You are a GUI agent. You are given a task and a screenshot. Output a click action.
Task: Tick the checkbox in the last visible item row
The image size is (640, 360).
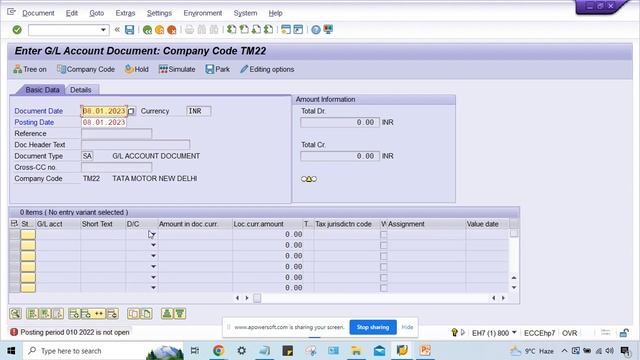tap(384, 288)
